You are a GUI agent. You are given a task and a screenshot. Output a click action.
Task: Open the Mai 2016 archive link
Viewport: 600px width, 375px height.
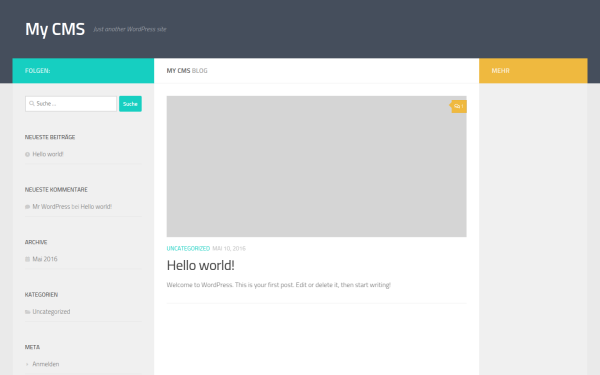pos(45,259)
